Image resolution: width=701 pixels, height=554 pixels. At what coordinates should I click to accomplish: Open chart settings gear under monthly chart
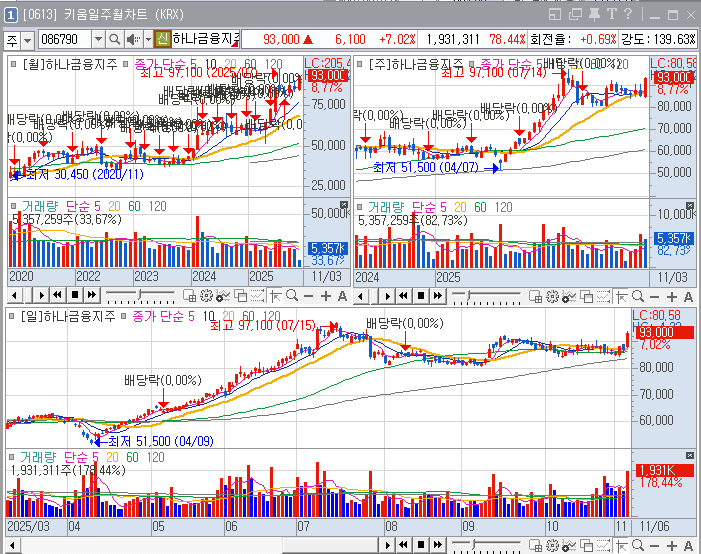[206, 296]
